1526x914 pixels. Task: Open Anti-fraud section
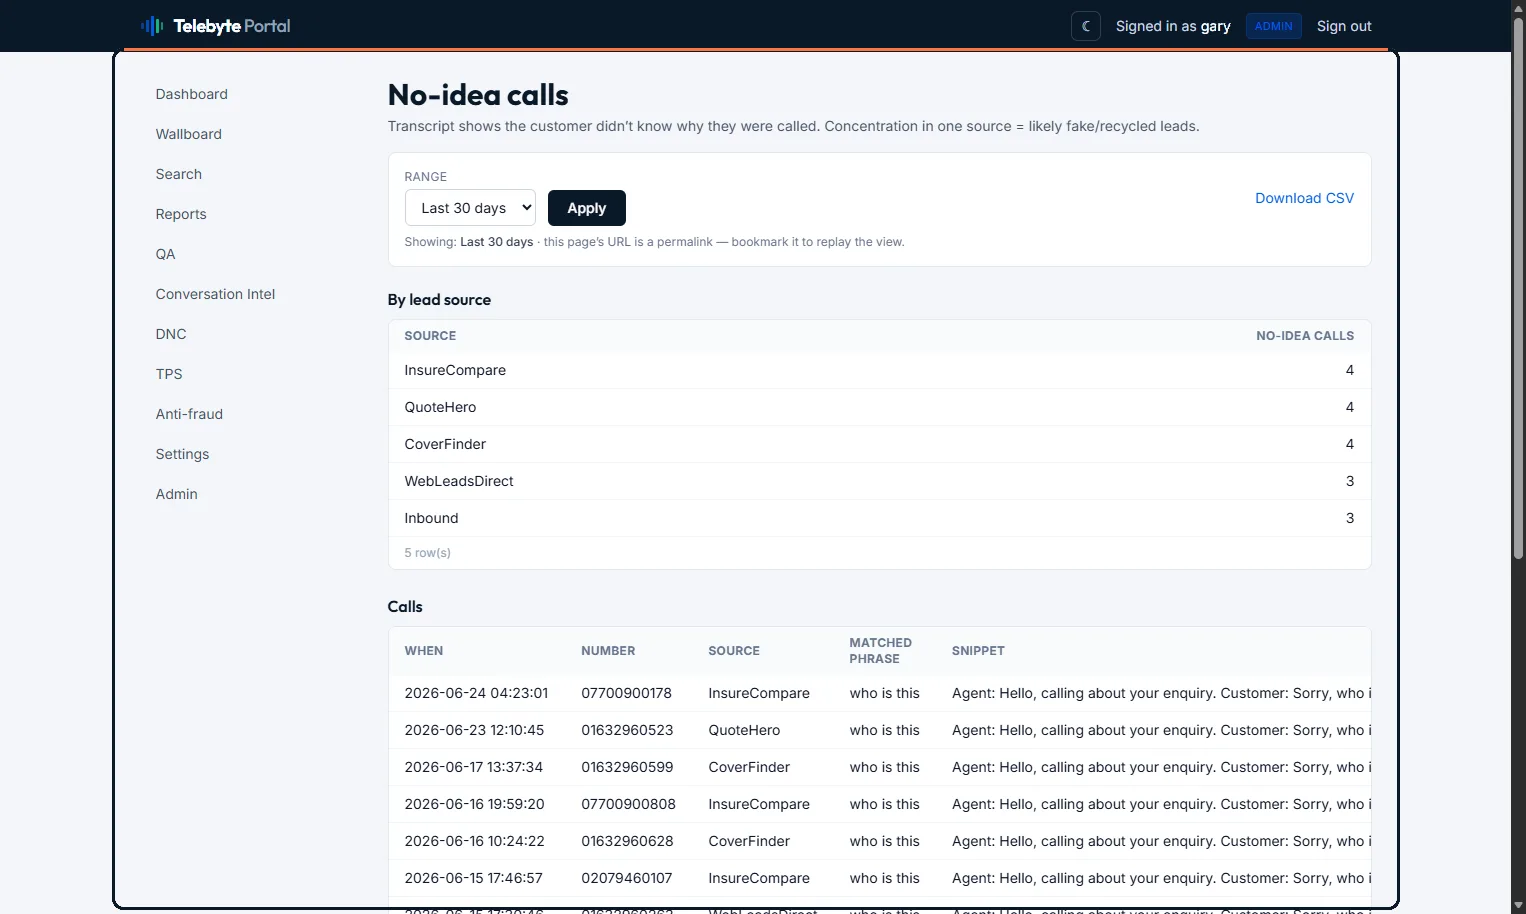click(x=189, y=414)
